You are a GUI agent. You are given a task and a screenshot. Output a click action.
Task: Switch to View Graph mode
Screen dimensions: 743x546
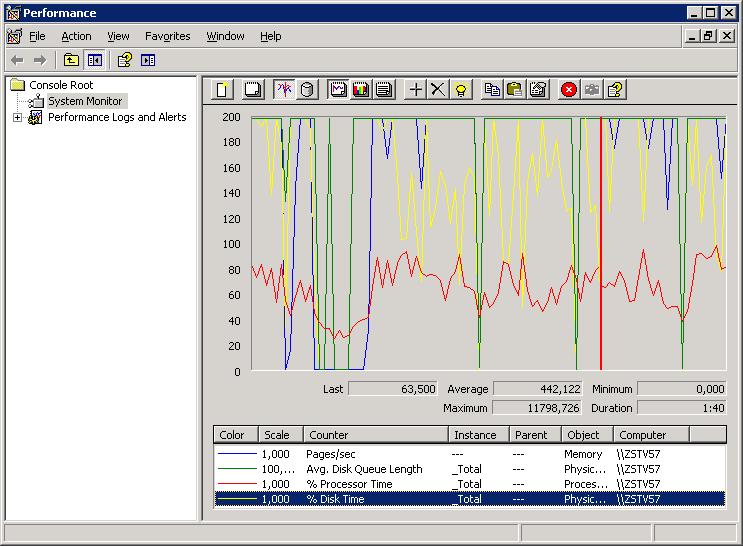(338, 90)
